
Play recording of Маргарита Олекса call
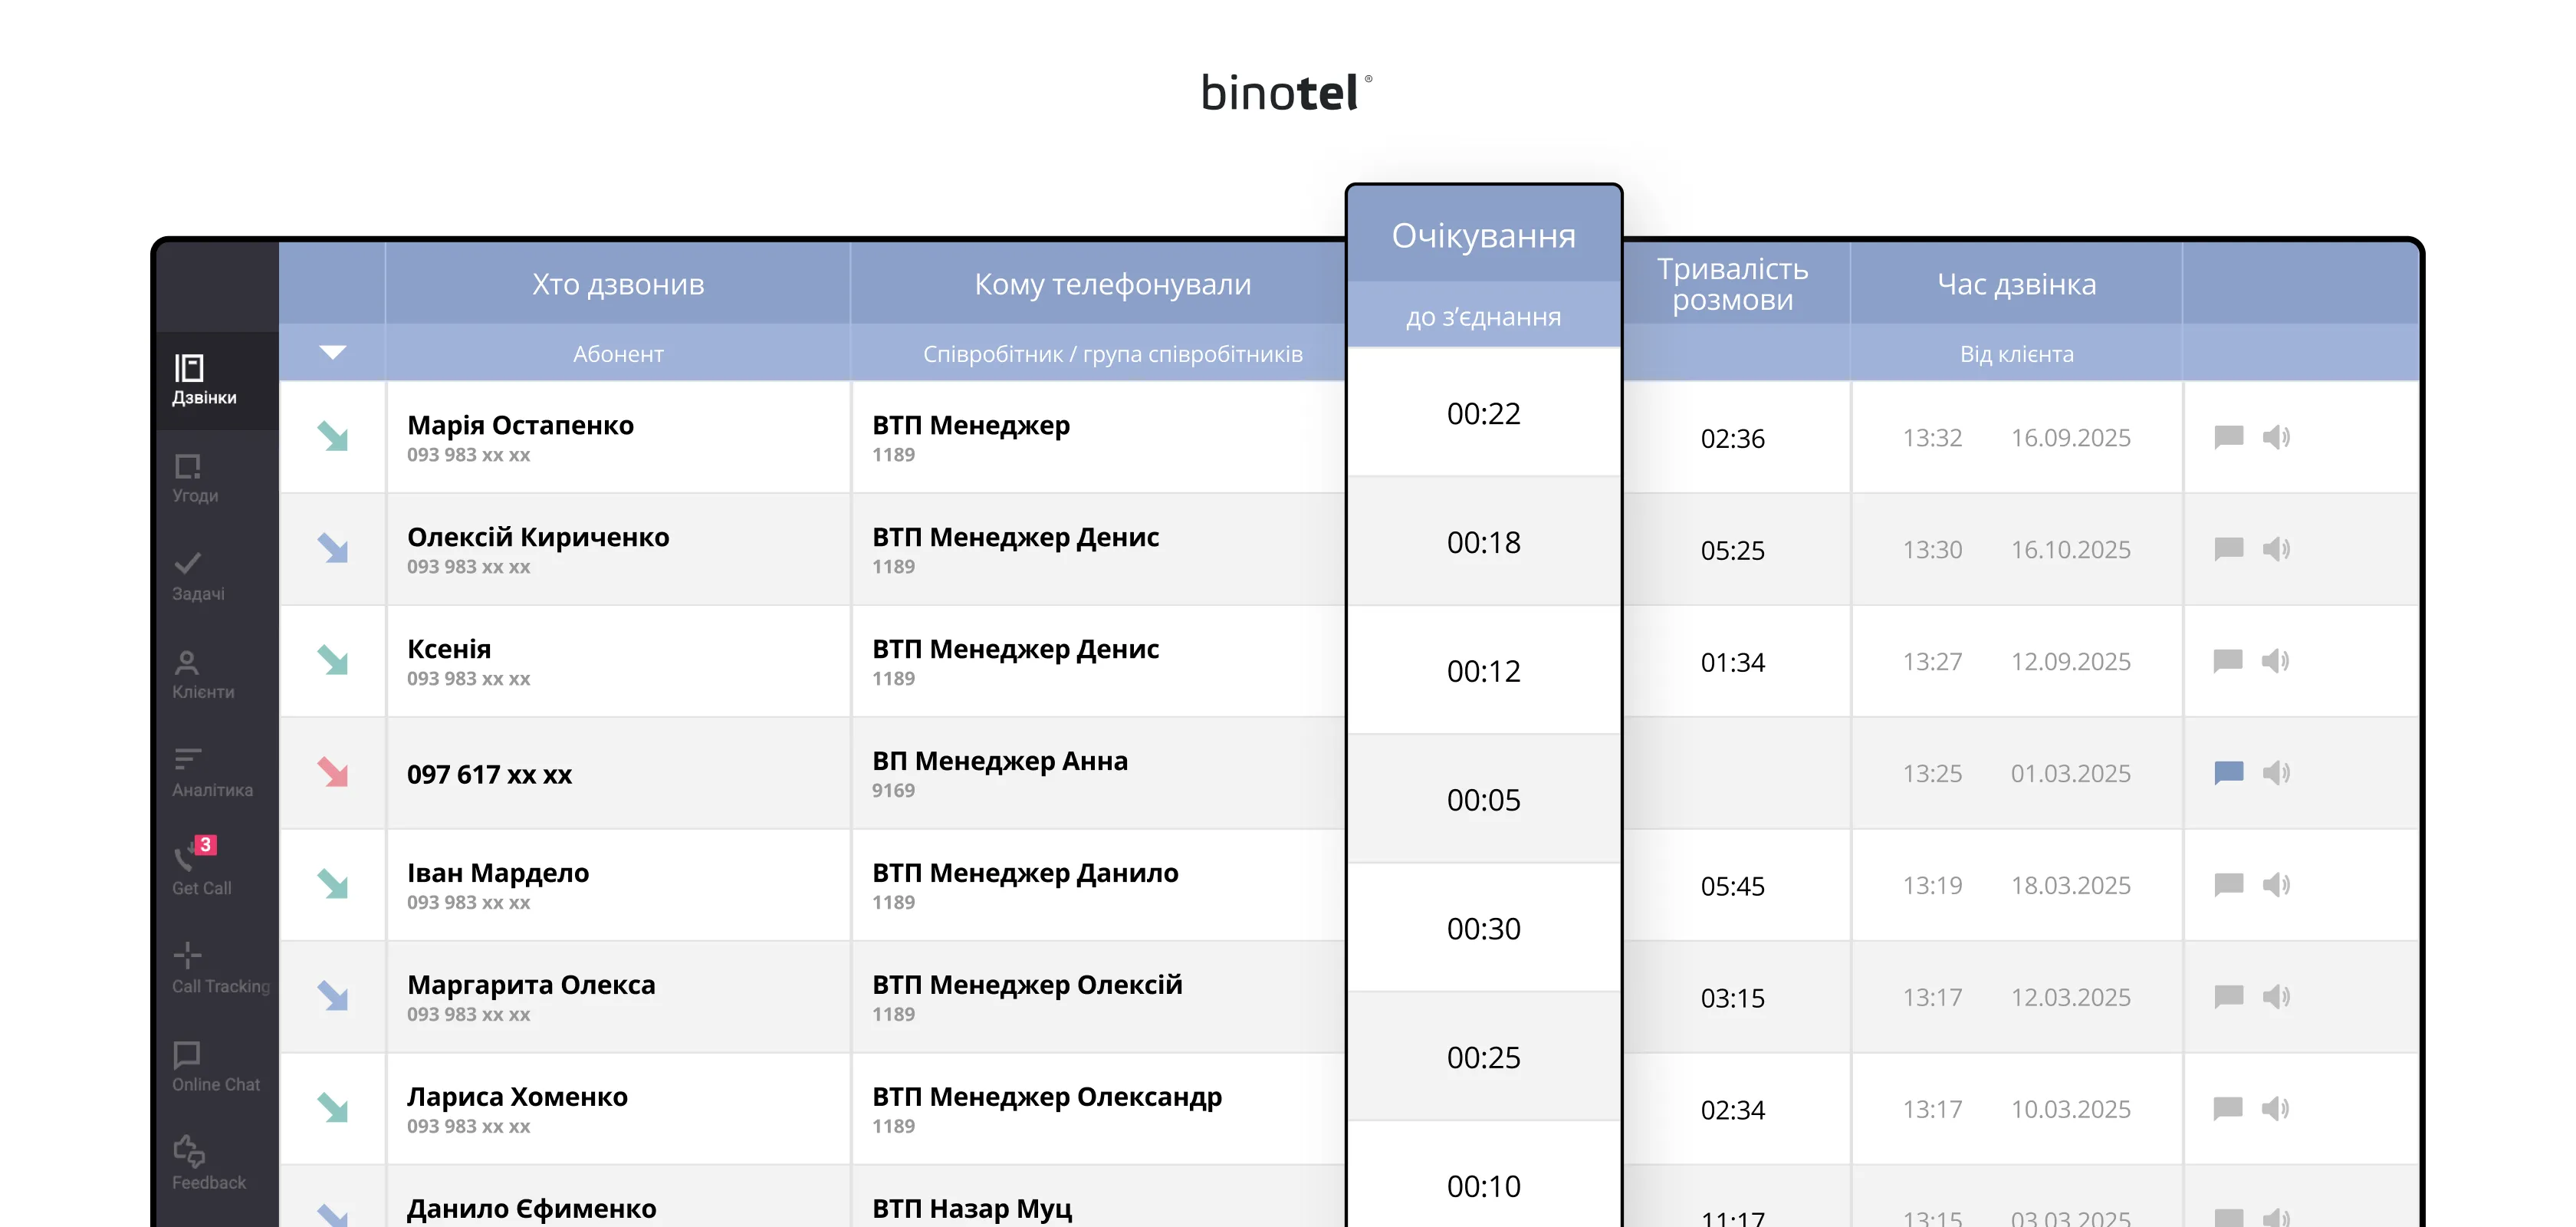[x=2276, y=997]
